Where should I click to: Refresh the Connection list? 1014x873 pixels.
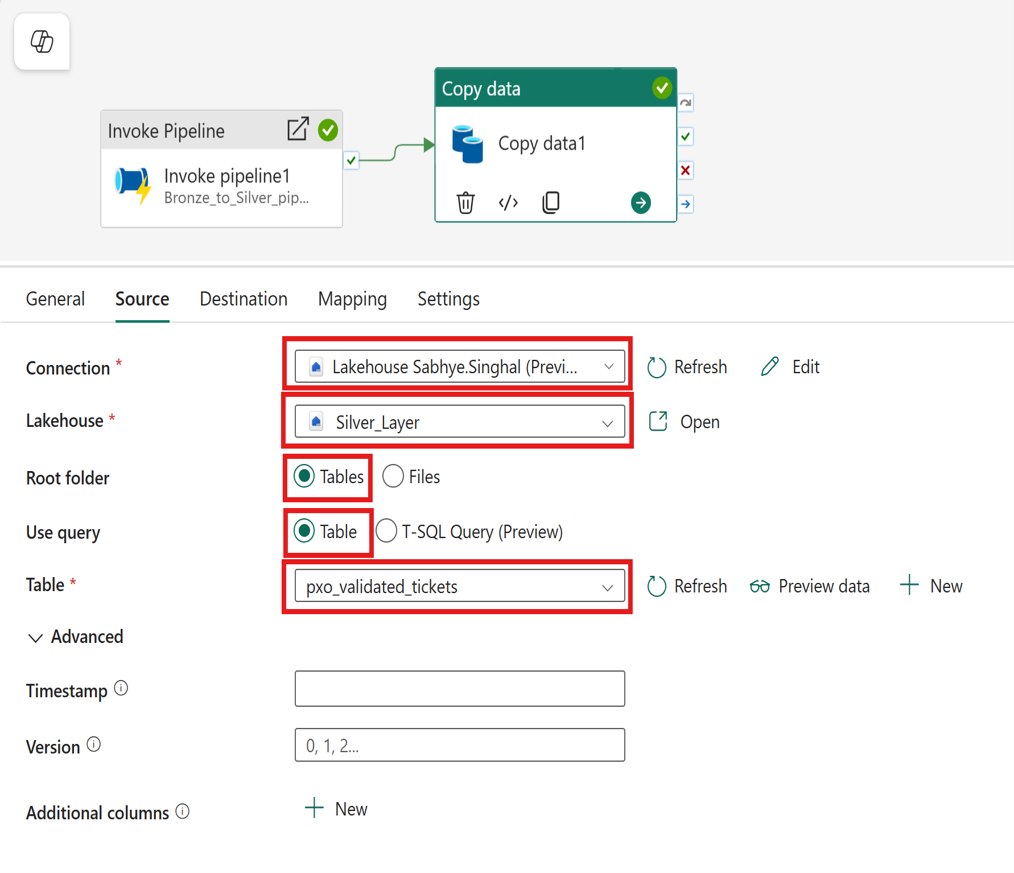point(687,367)
